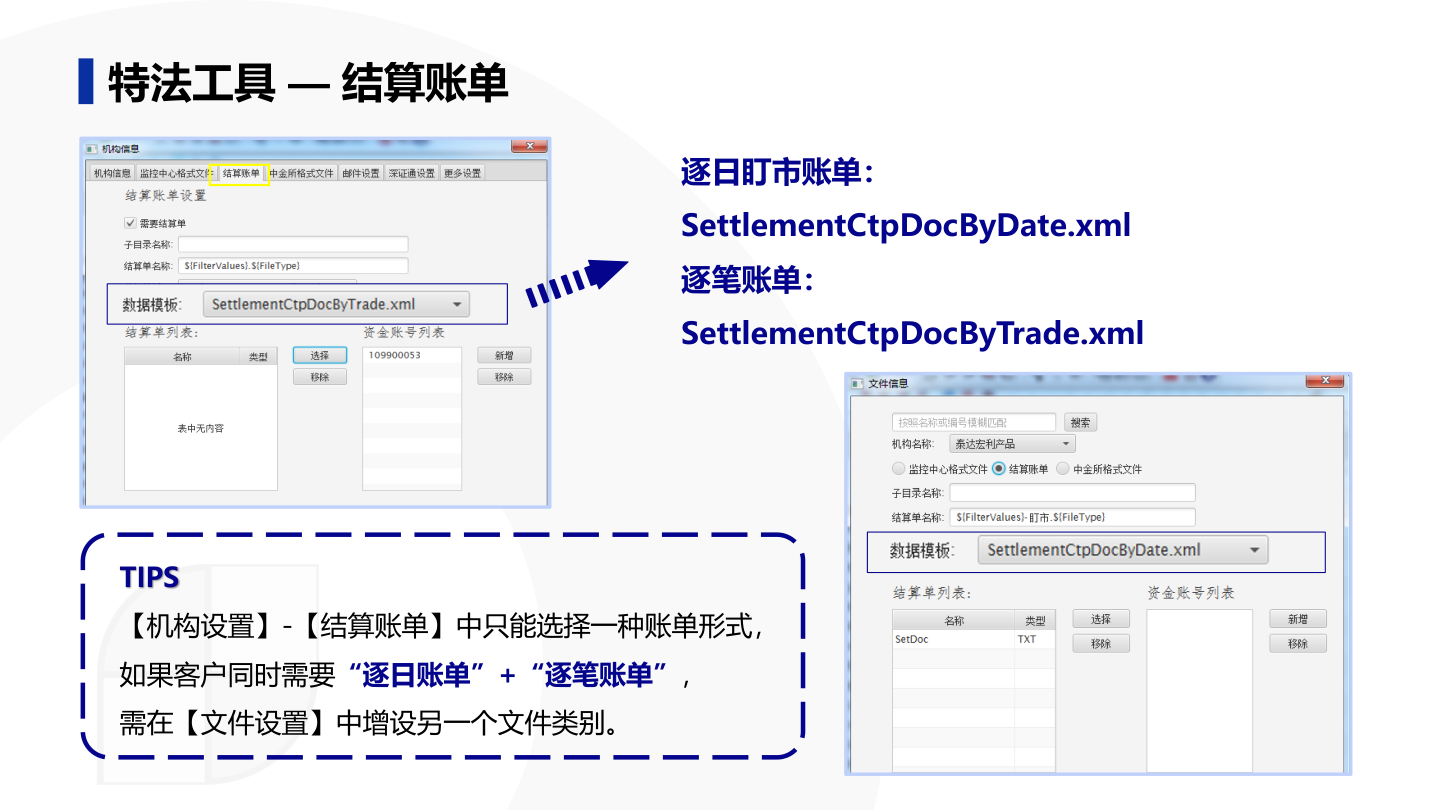Image resolution: width=1440 pixels, height=810 pixels.
Task: Toggle the 需要结算单 checkbox
Action: click(130, 223)
